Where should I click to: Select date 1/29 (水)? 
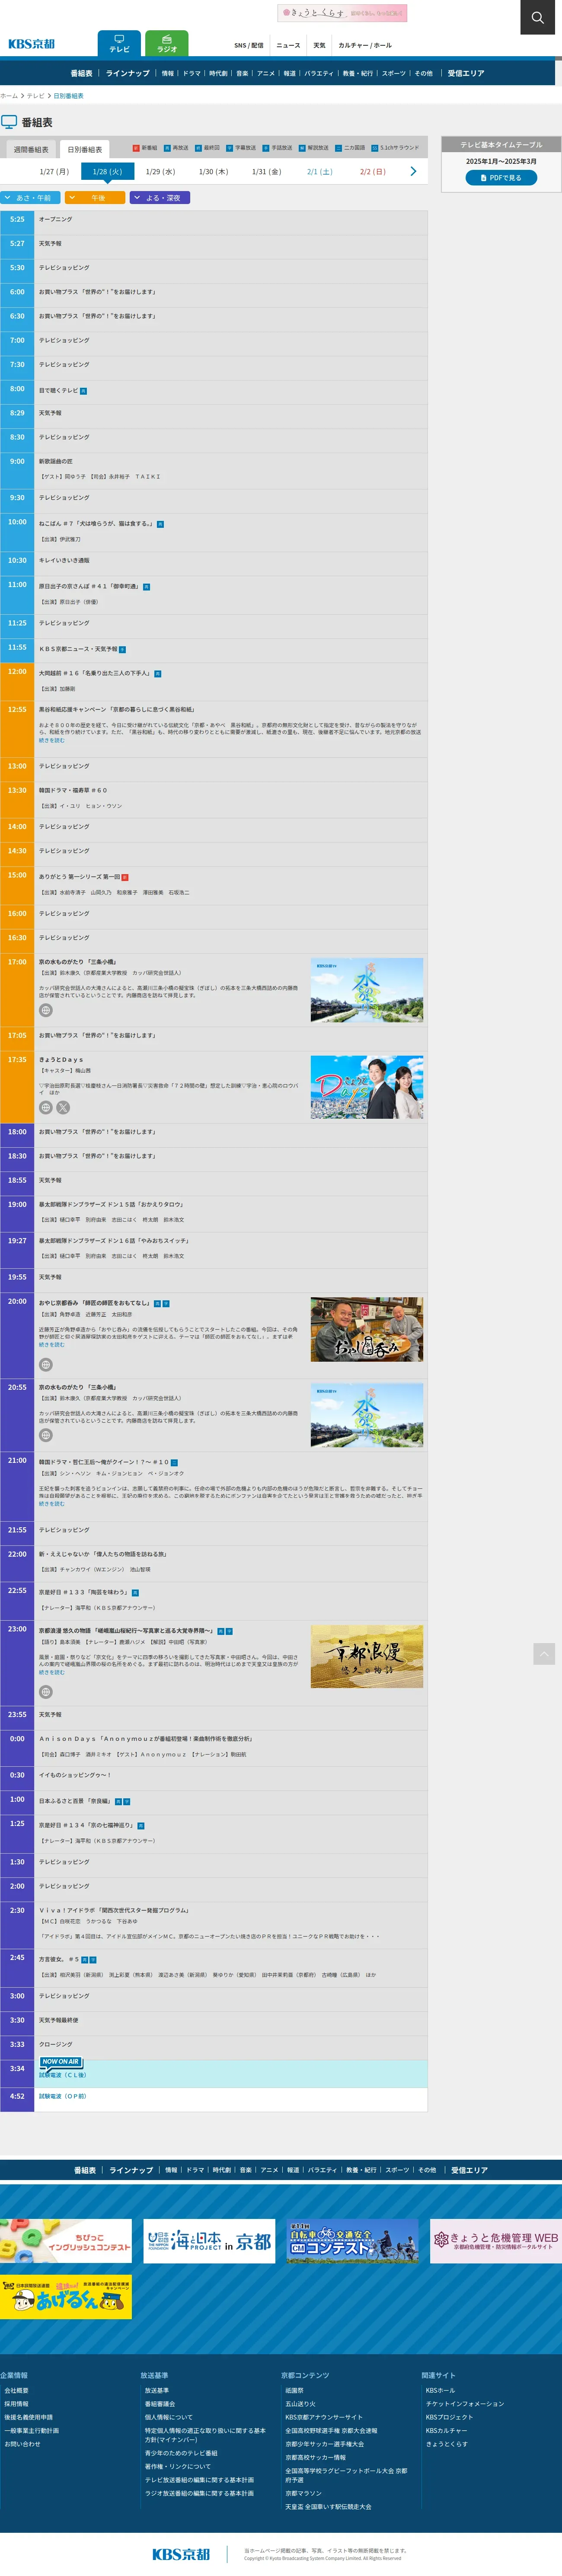[160, 172]
